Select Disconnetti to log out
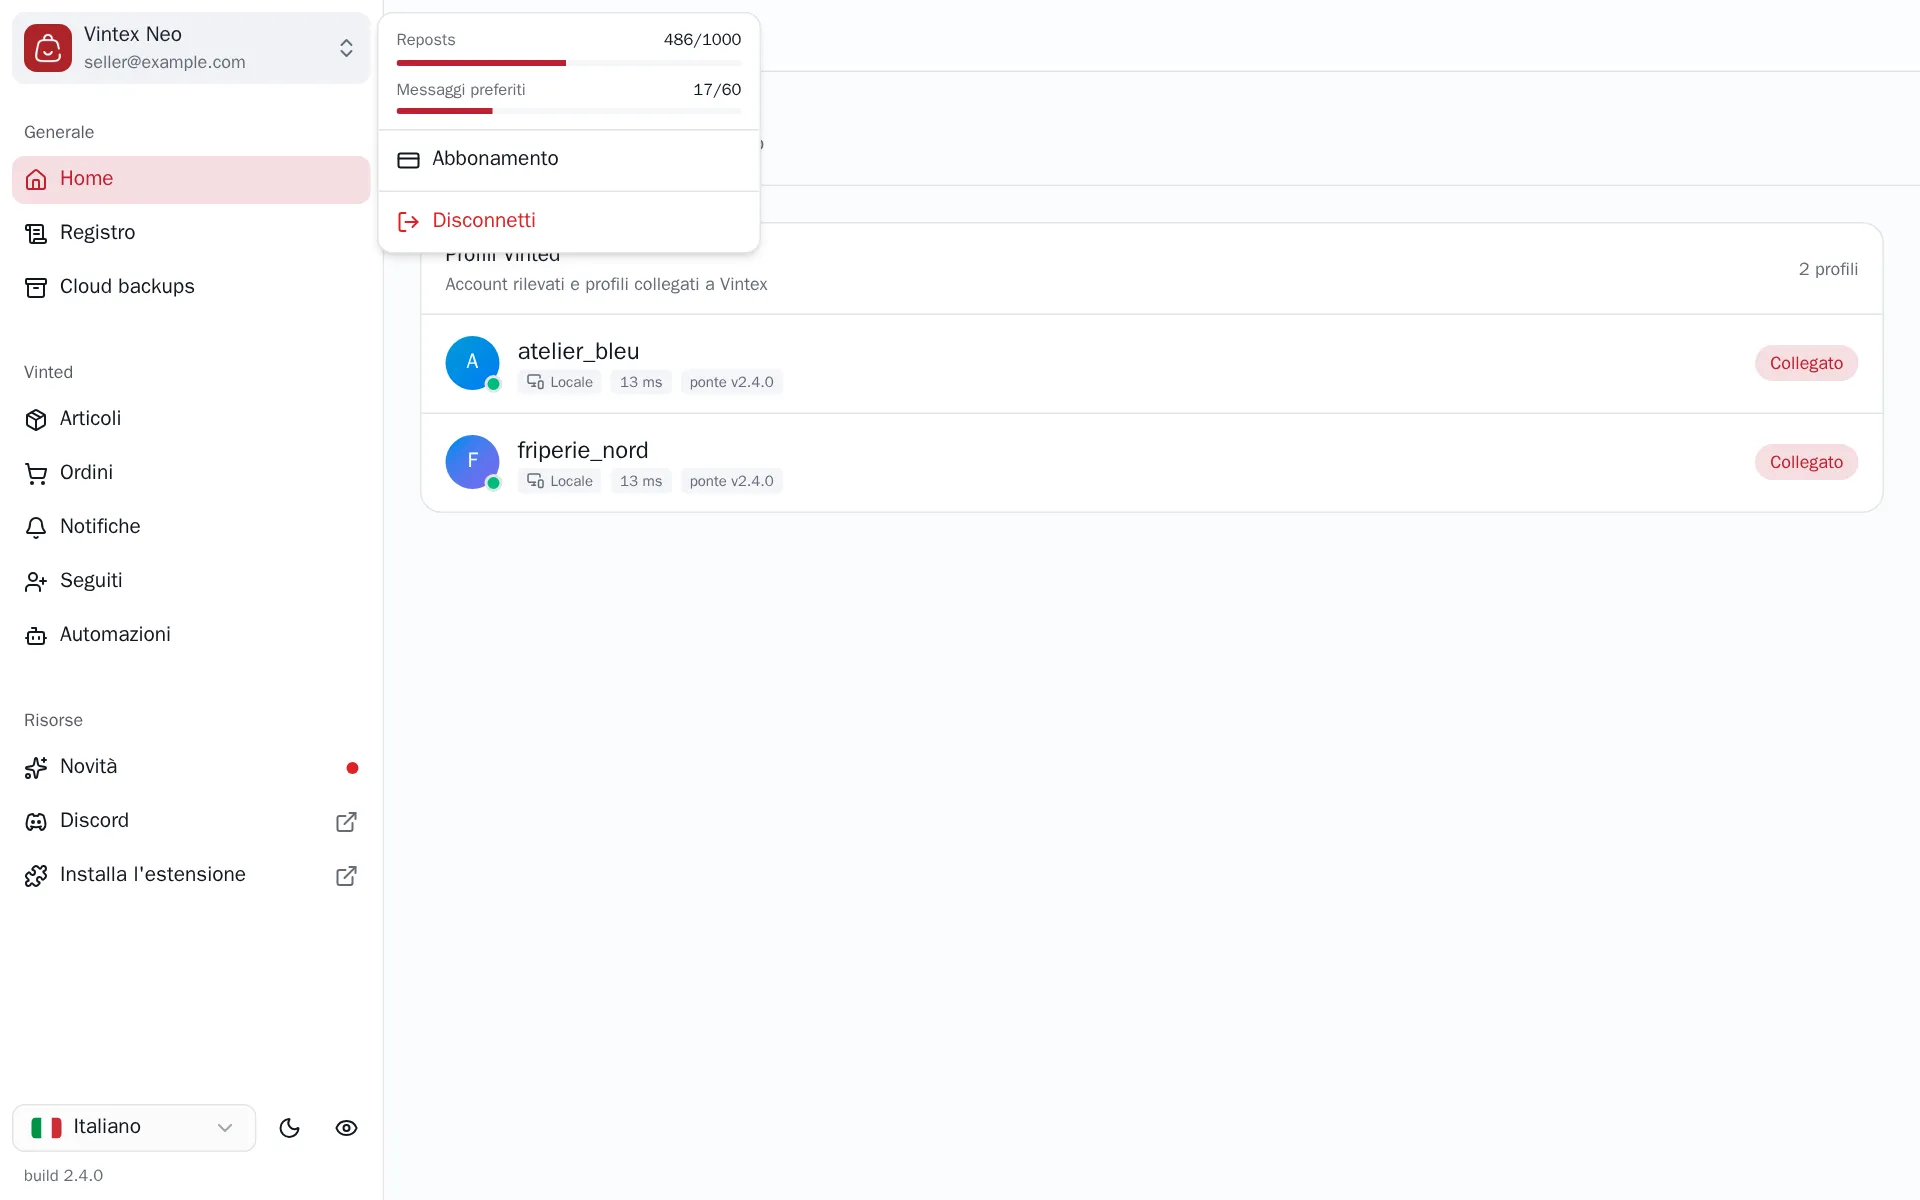Viewport: 1920px width, 1200px height. [569, 221]
